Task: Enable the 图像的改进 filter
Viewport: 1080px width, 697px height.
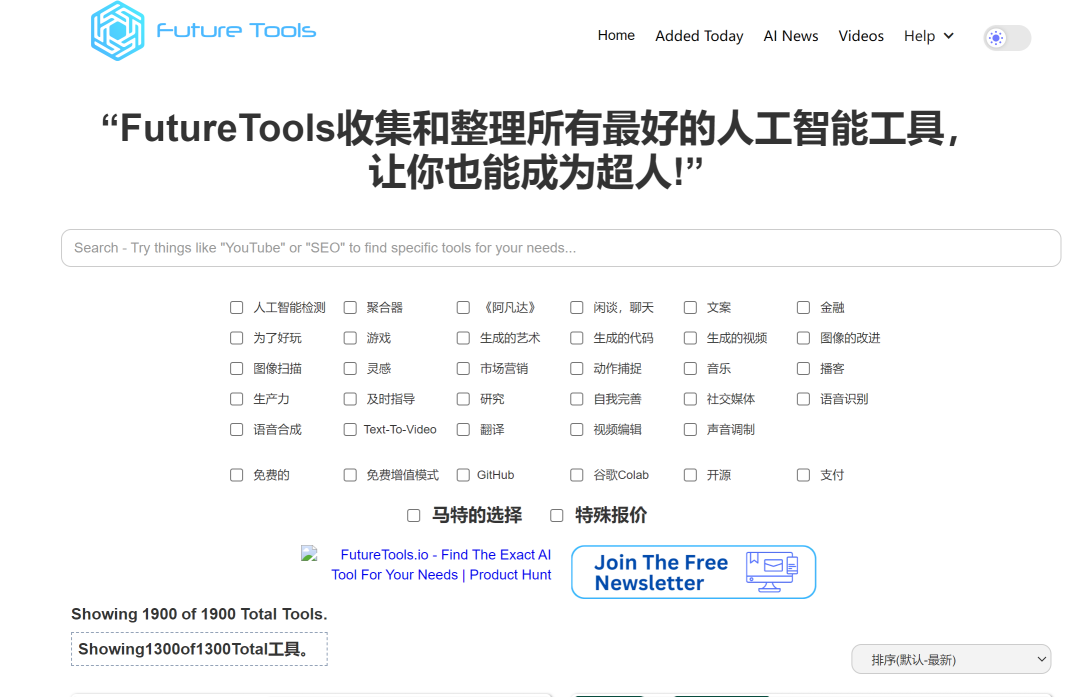Action: point(803,337)
